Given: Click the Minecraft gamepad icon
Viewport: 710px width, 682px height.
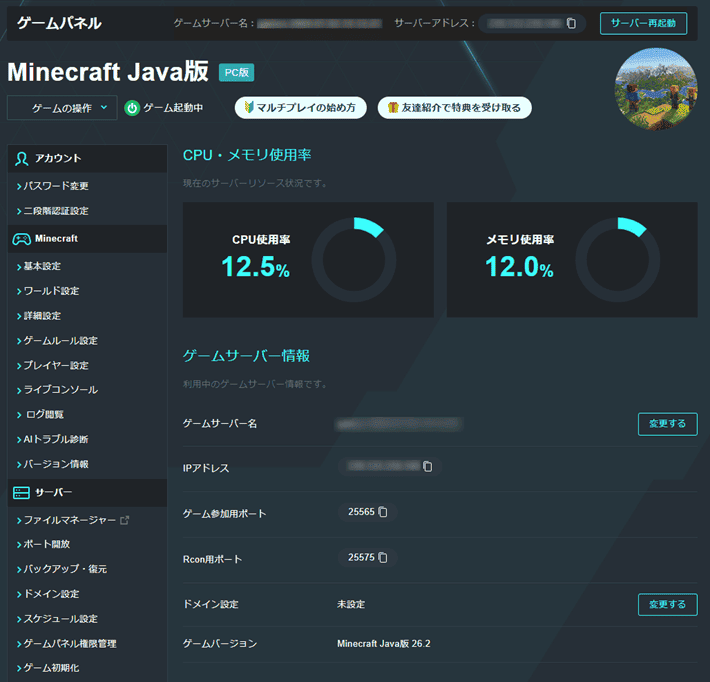Looking at the screenshot, I should (x=21, y=239).
